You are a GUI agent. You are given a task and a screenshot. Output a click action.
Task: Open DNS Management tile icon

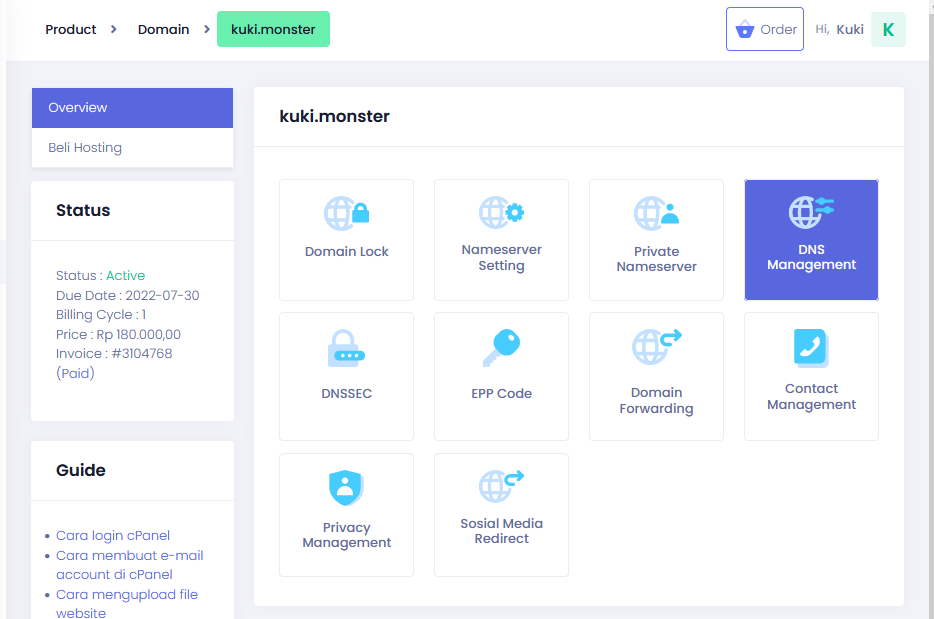click(811, 211)
